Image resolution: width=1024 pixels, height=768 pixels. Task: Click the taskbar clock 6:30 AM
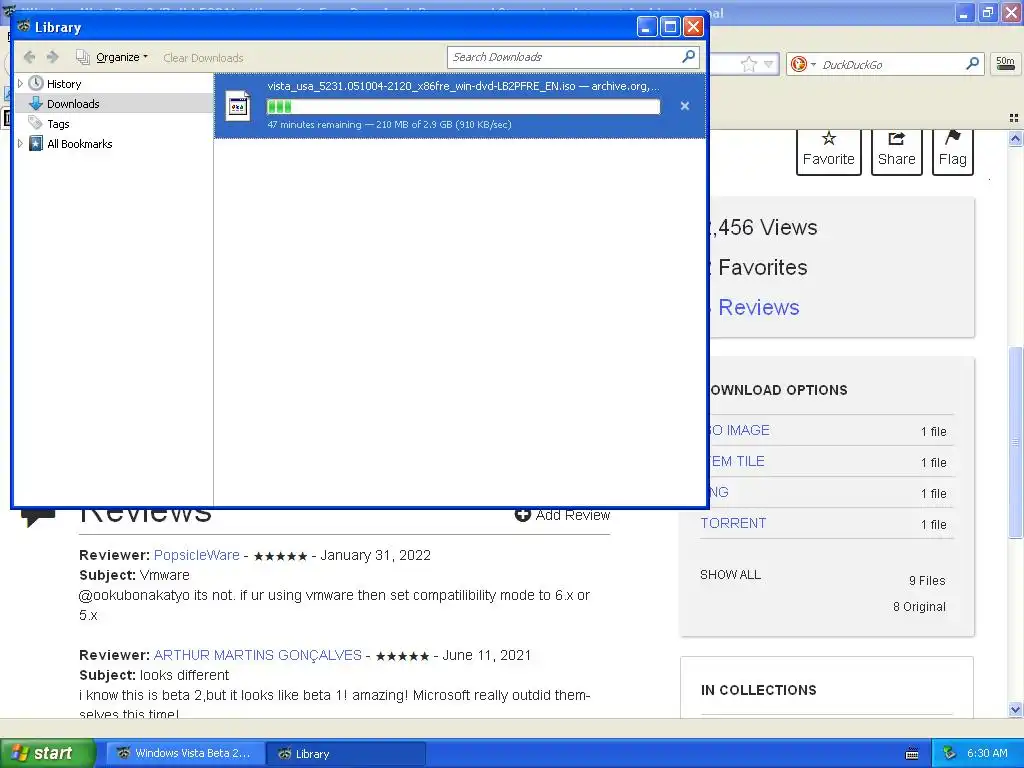[987, 753]
